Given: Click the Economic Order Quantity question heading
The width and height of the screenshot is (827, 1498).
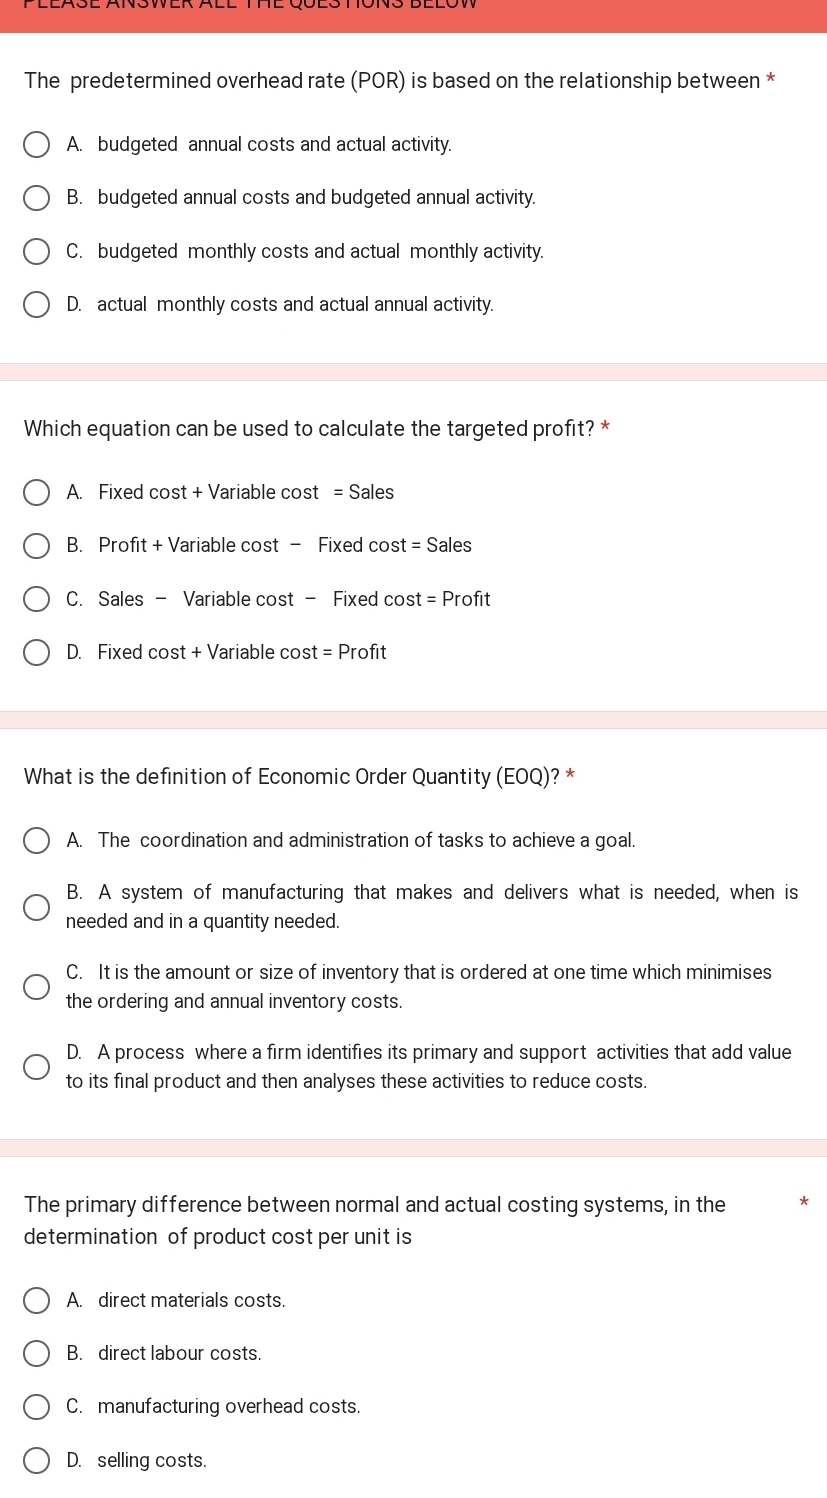Looking at the screenshot, I should tap(291, 777).
